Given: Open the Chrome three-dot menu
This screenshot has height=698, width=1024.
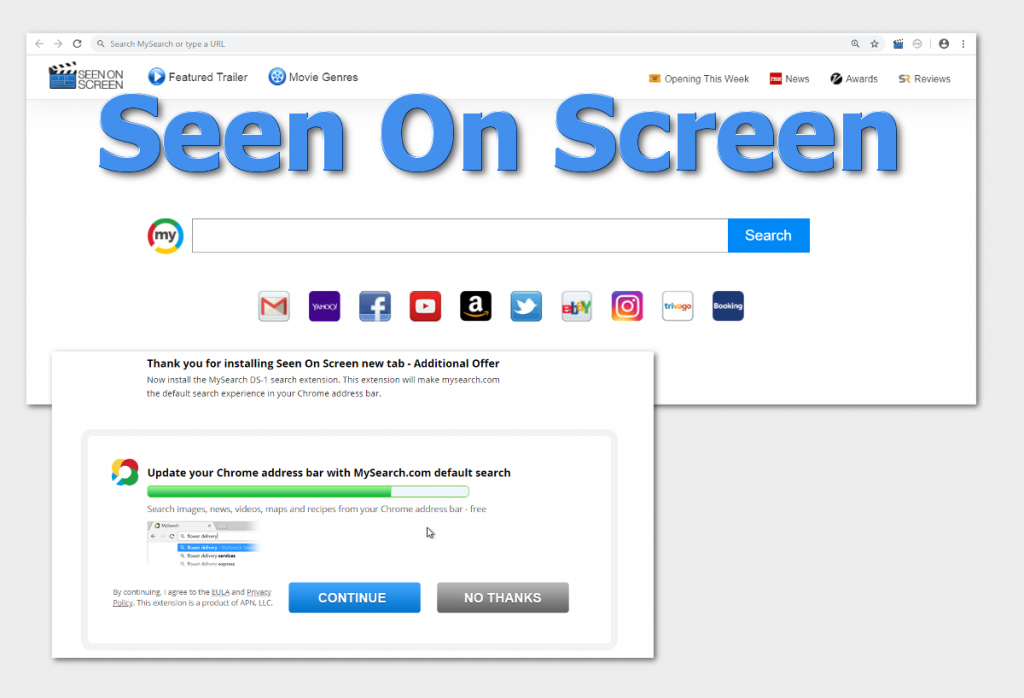Looking at the screenshot, I should tap(963, 43).
